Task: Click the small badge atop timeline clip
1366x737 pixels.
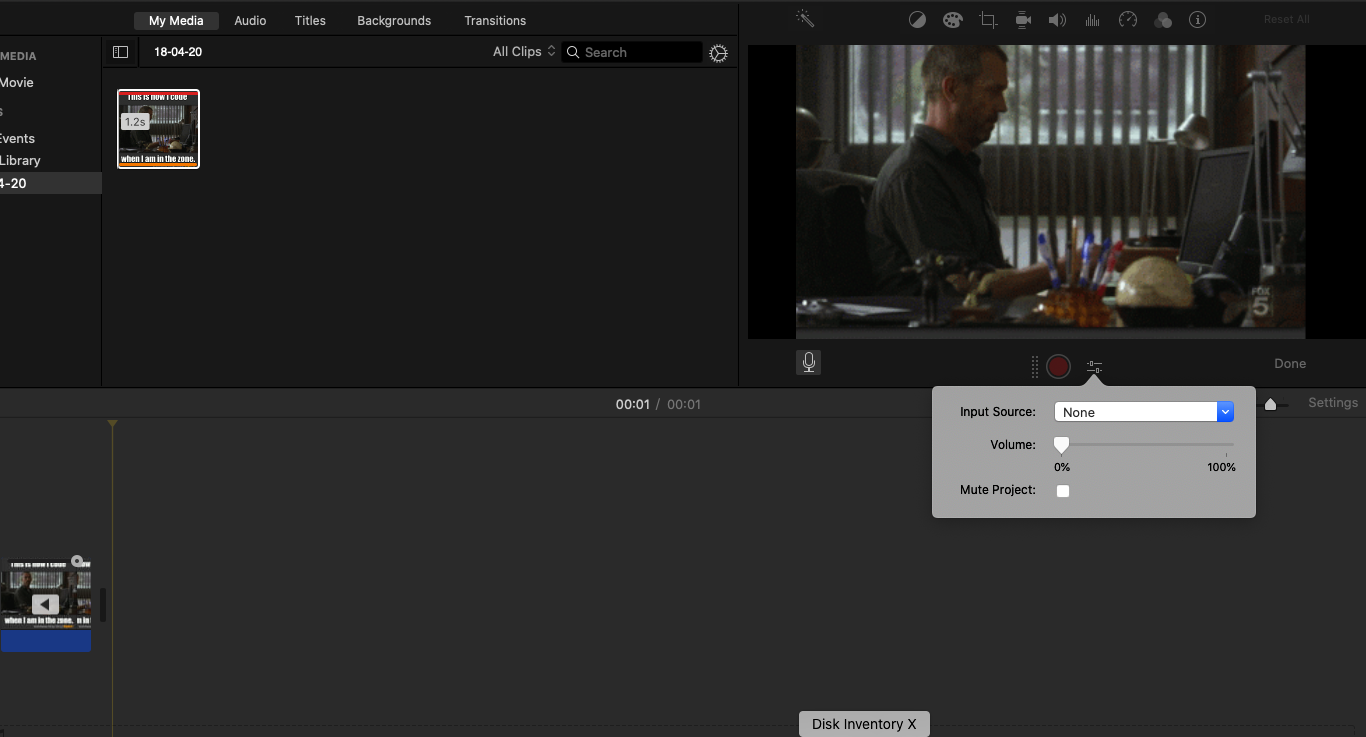Action: (77, 561)
